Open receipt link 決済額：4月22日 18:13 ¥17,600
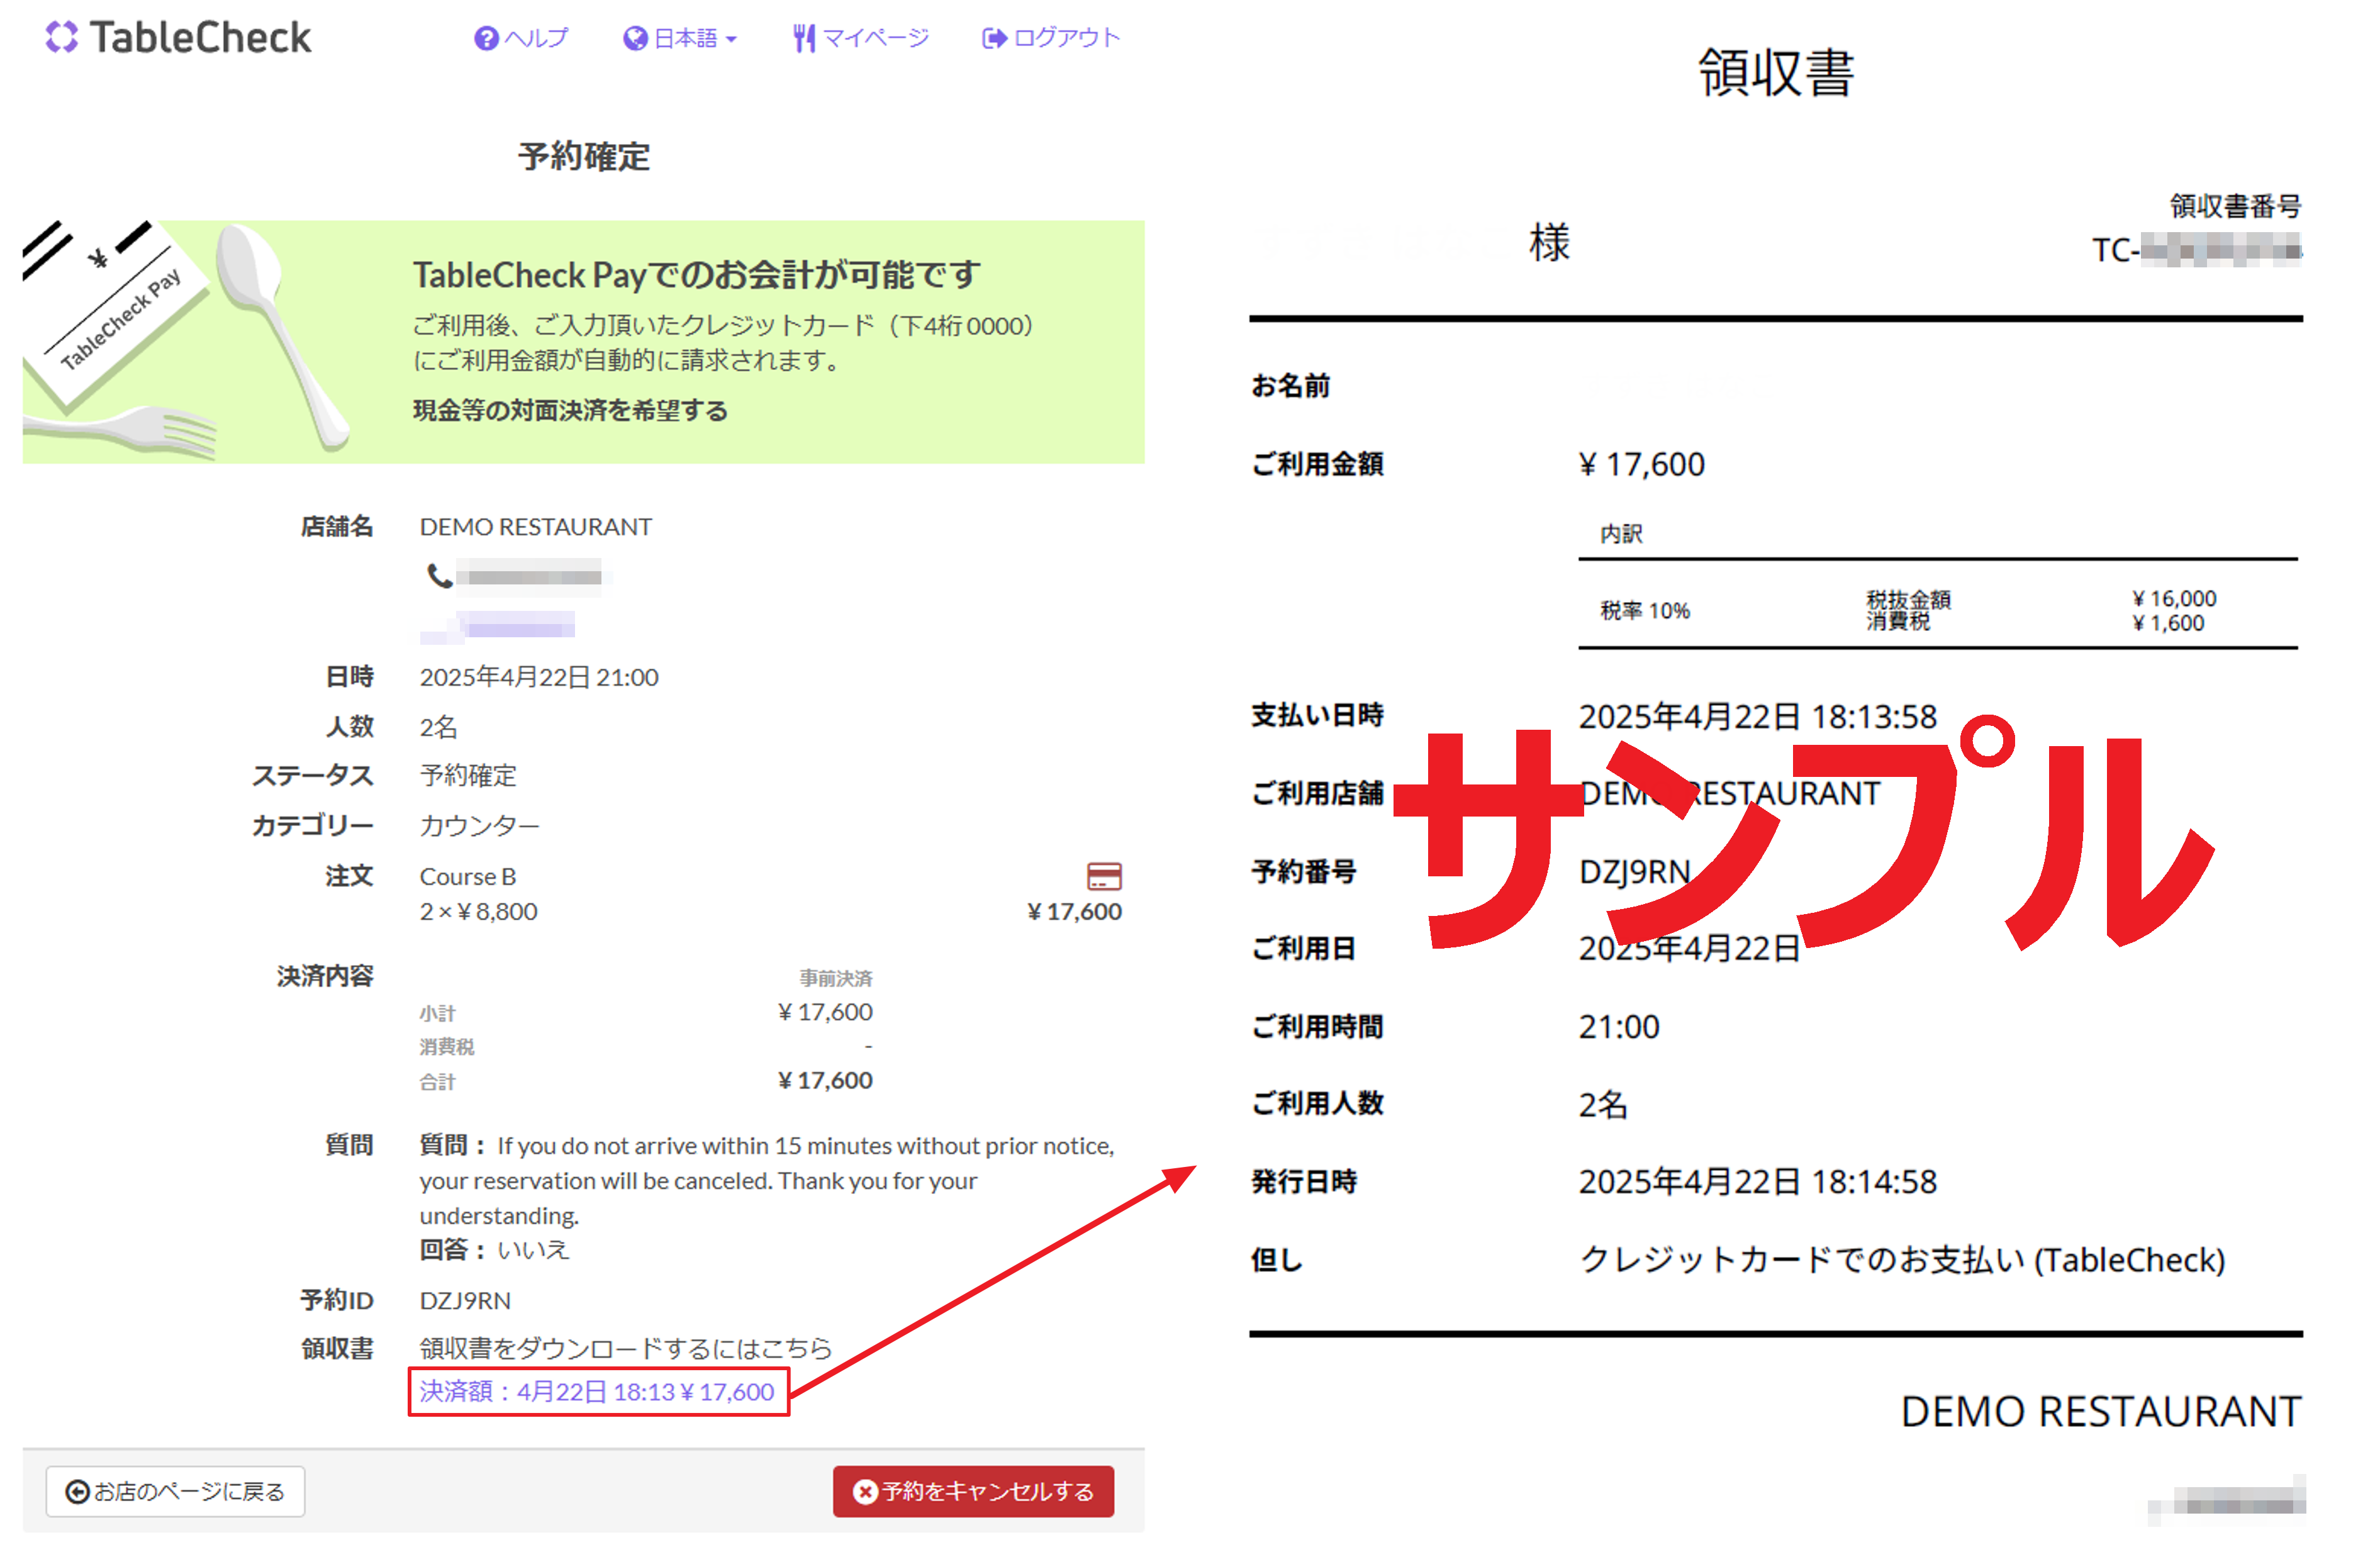 (x=598, y=1391)
